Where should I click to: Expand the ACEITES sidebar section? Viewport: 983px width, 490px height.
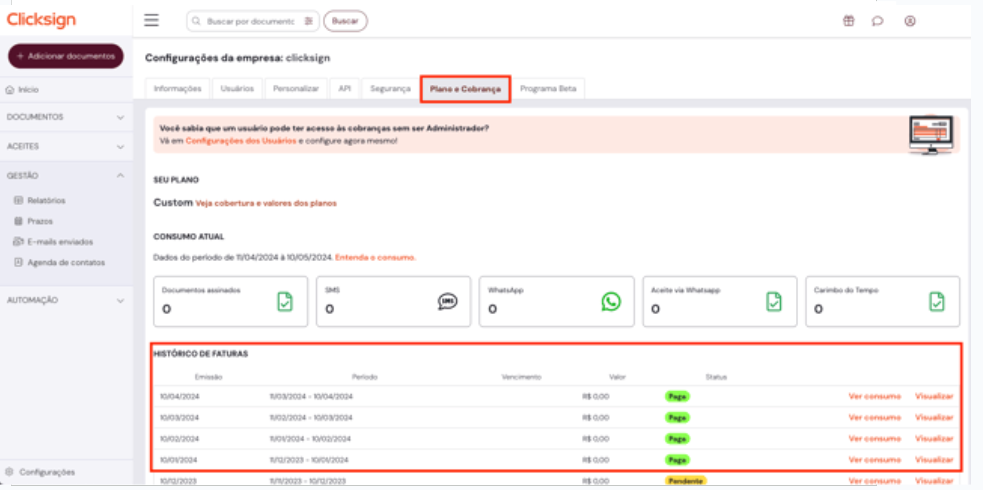coord(120,146)
